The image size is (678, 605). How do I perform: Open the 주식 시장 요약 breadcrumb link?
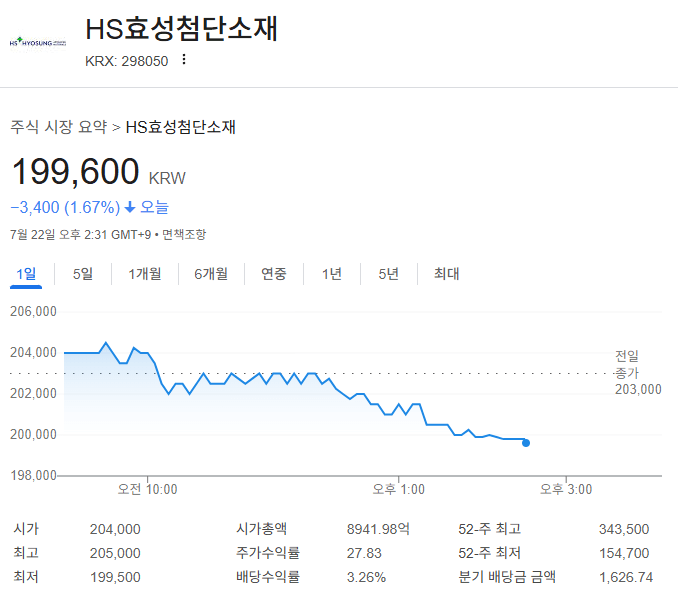[59, 127]
